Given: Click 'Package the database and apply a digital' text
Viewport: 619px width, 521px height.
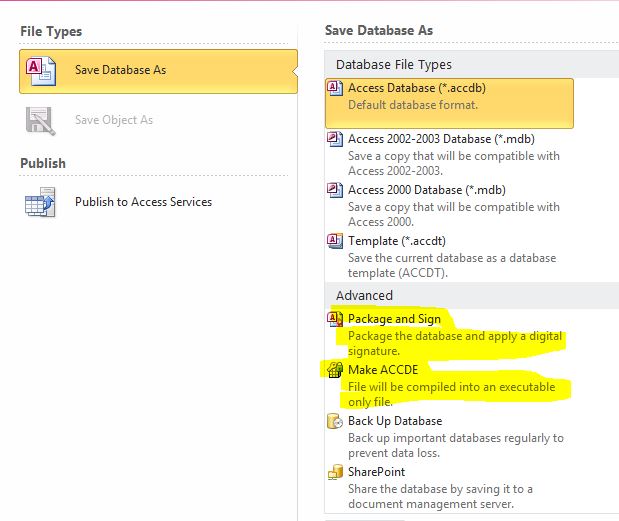Looking at the screenshot, I should 455,336.
